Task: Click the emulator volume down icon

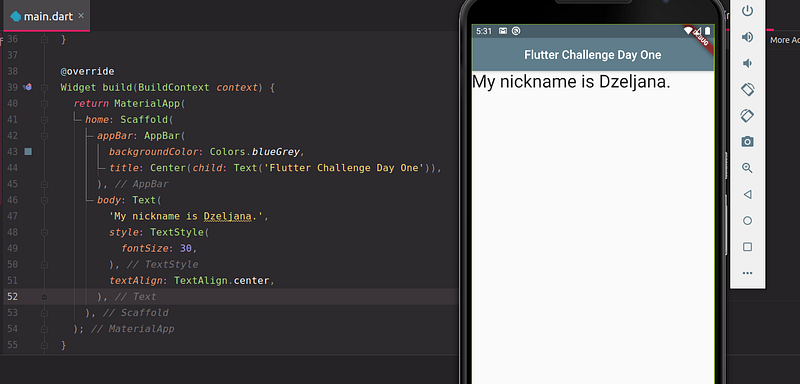Action: point(747,63)
